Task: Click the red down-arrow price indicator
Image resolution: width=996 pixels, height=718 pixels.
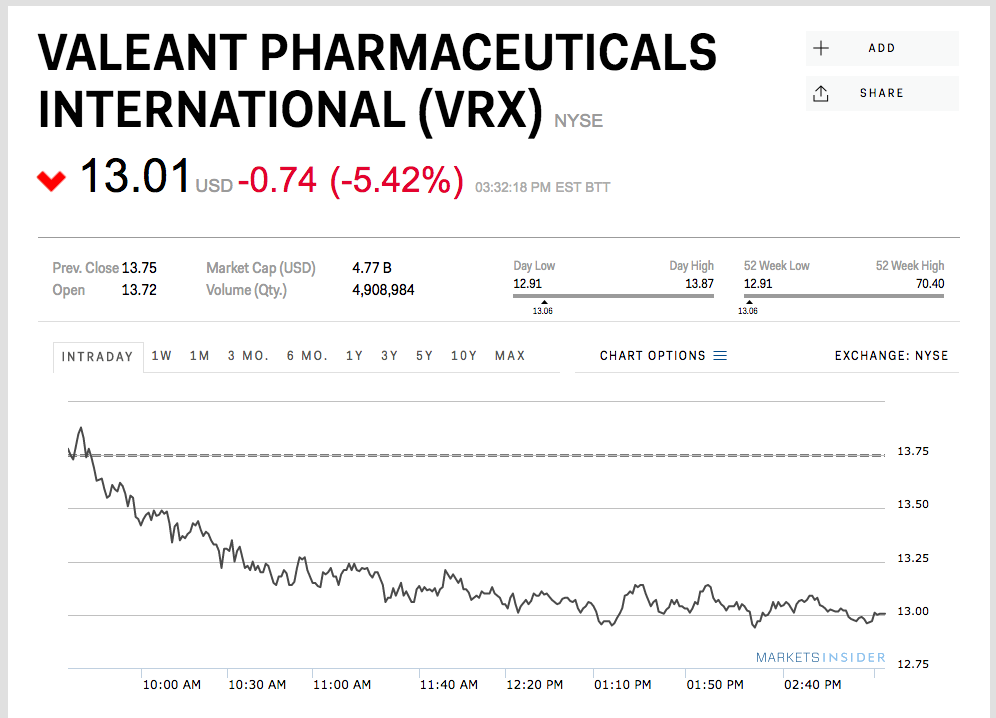Action: coord(51,180)
